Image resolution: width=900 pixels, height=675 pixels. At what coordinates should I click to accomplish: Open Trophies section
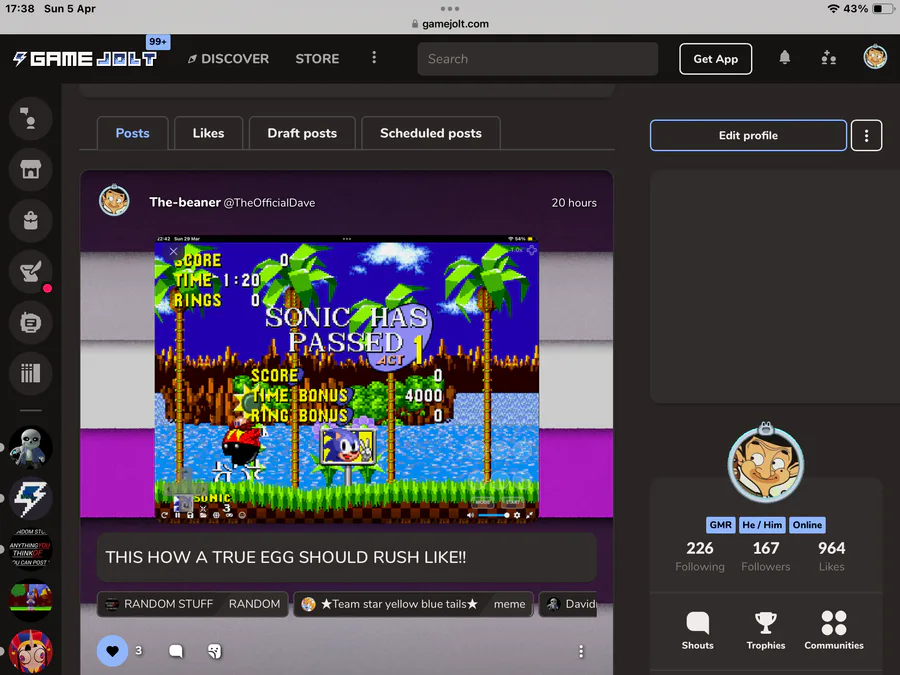point(766,630)
